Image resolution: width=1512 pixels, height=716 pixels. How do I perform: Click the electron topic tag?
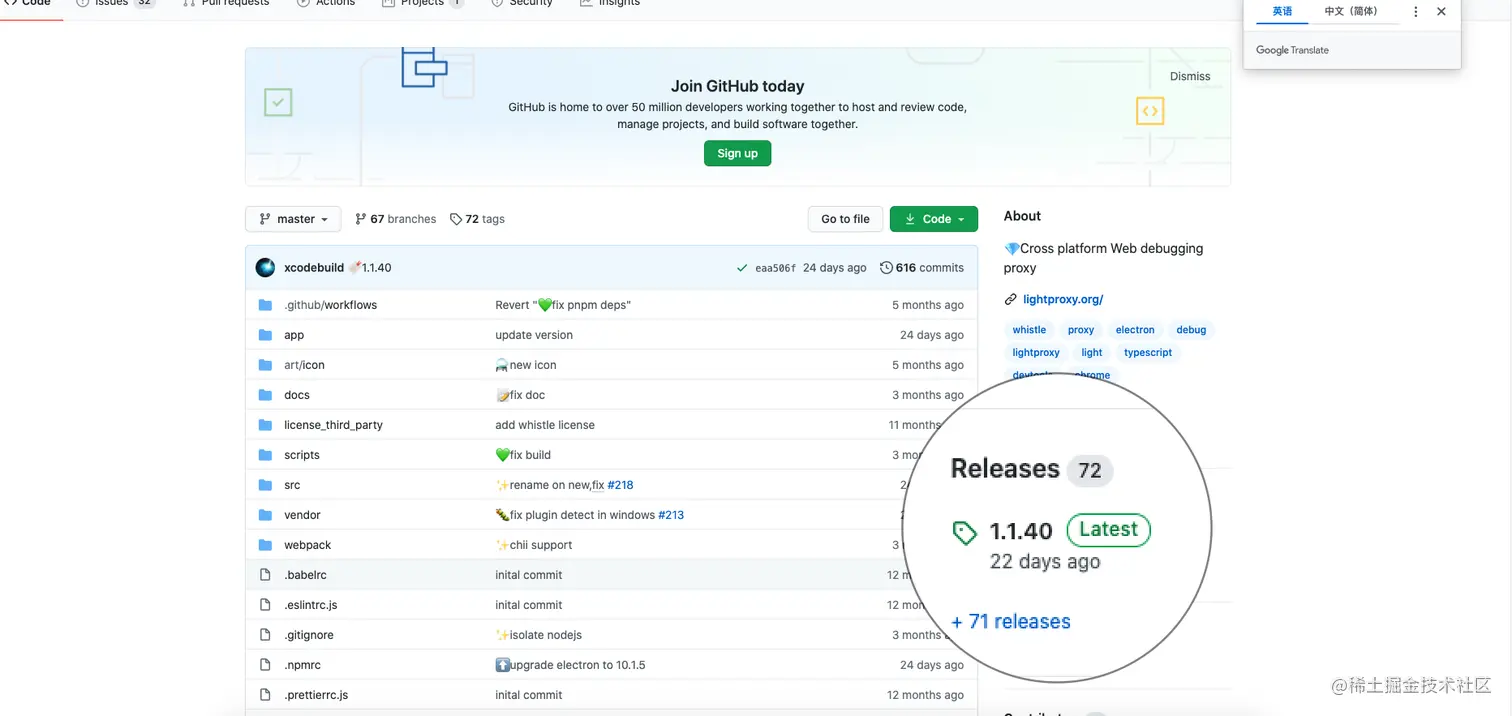point(1135,330)
